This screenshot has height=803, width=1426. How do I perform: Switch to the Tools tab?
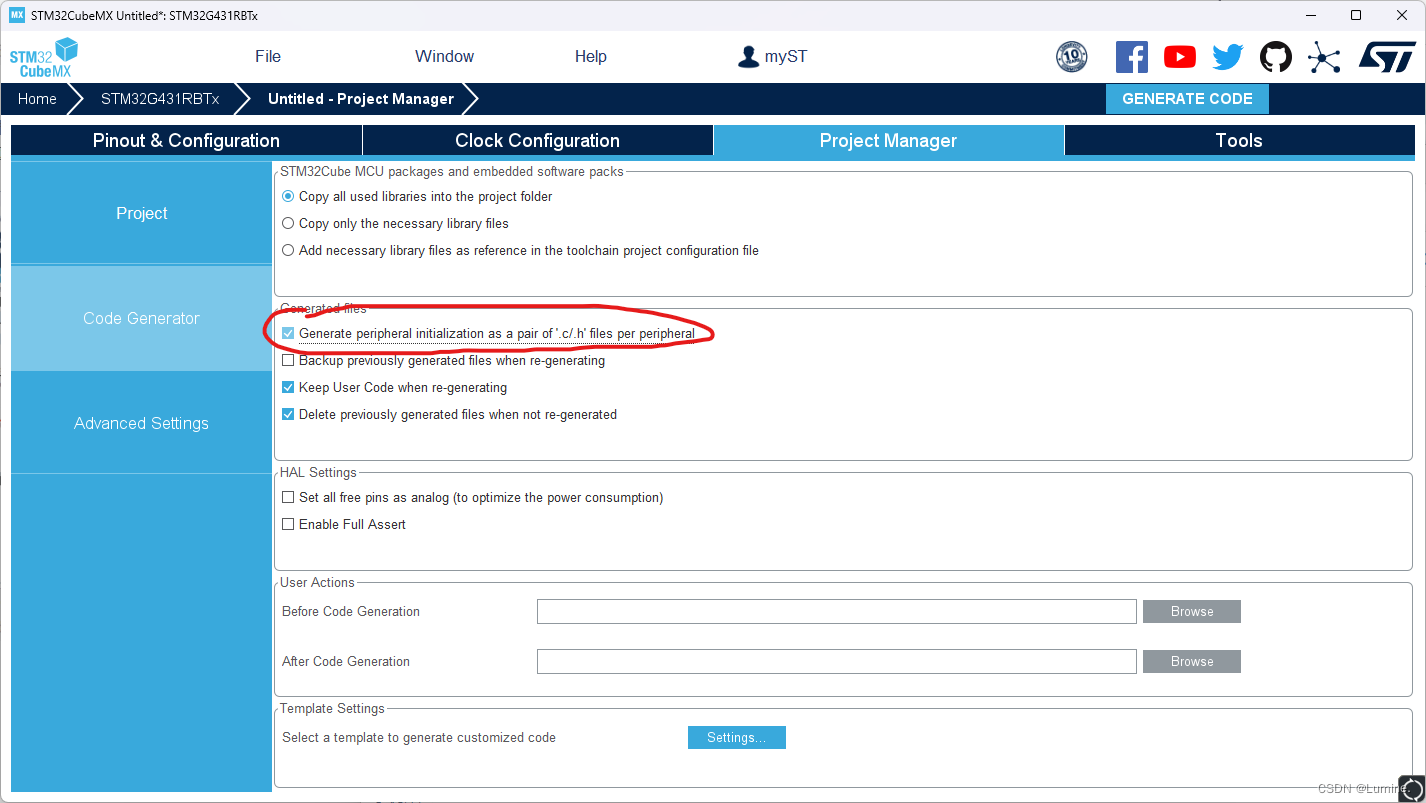(x=1240, y=141)
